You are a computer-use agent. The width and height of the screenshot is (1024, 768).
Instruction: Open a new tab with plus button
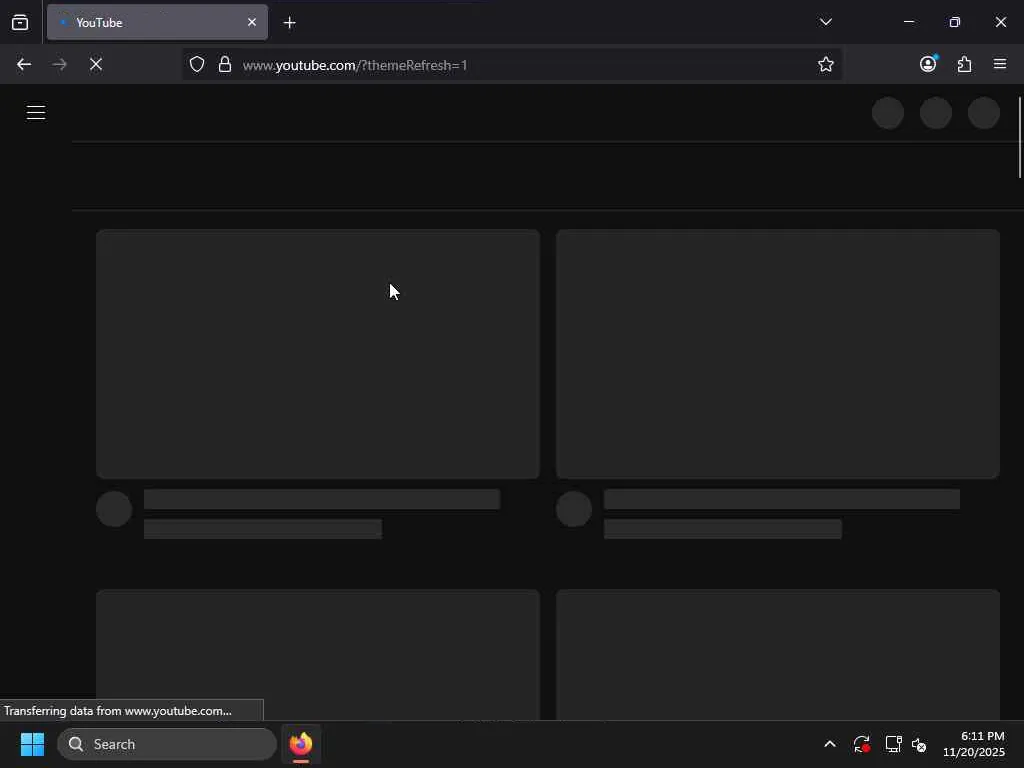[289, 23]
